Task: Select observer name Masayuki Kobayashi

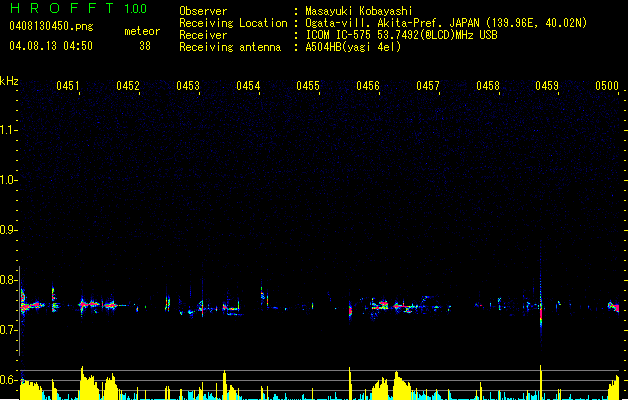Action: pos(359,11)
